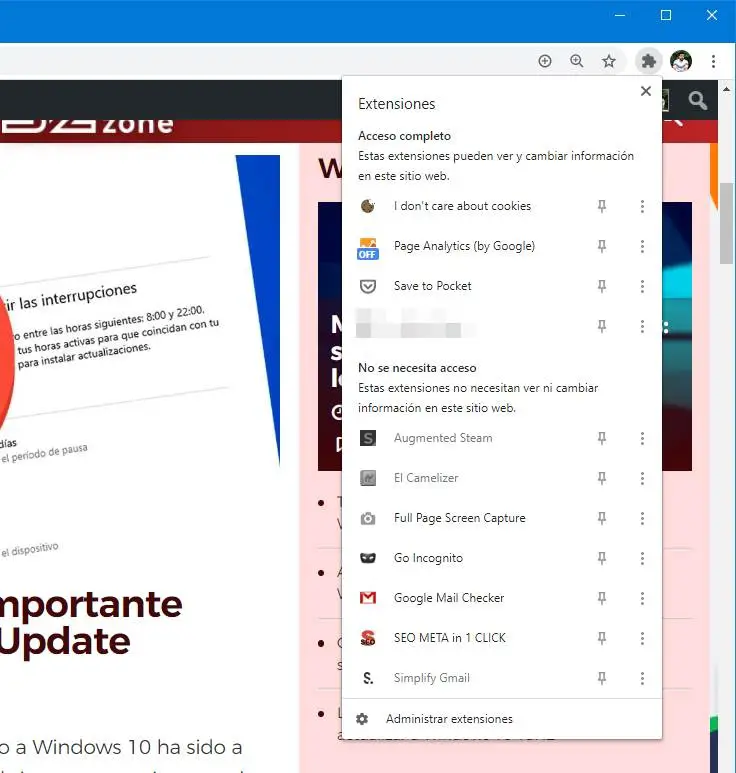Bookmark this page with the star icon
This screenshot has height=773, width=736.
pos(609,61)
